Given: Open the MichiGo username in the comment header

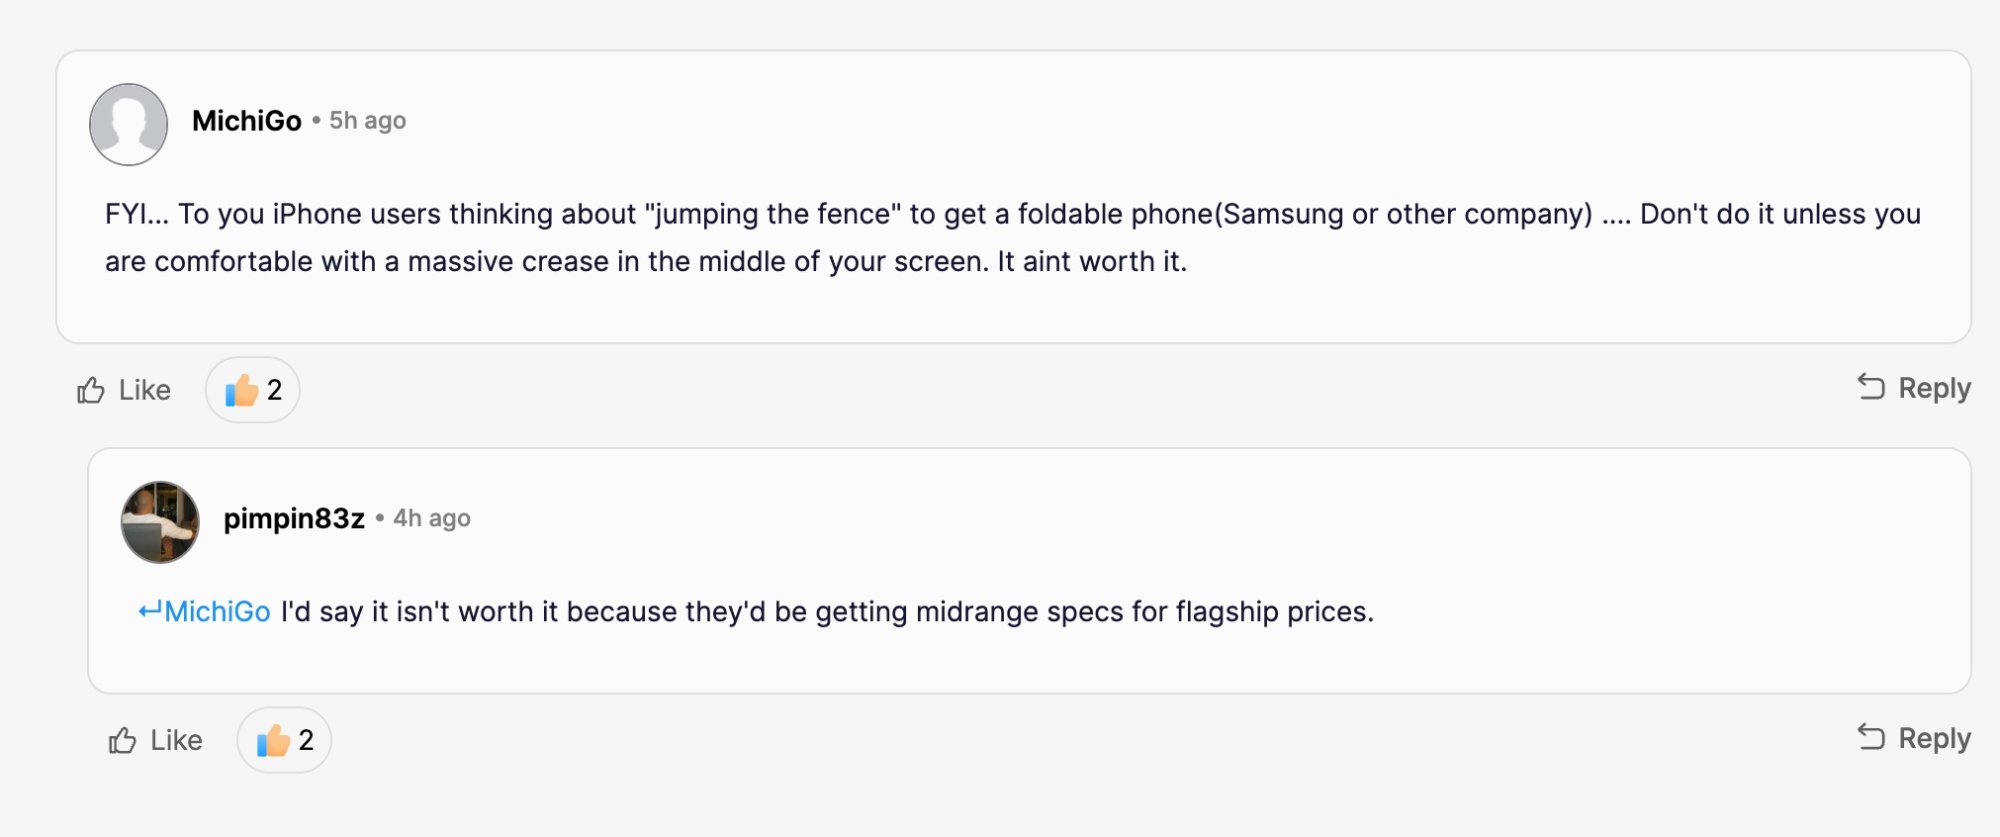Looking at the screenshot, I should click(x=246, y=121).
